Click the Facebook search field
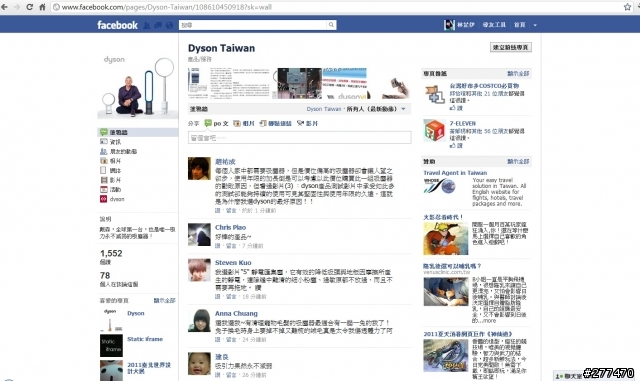The height and width of the screenshot is (381, 640). tap(253, 25)
